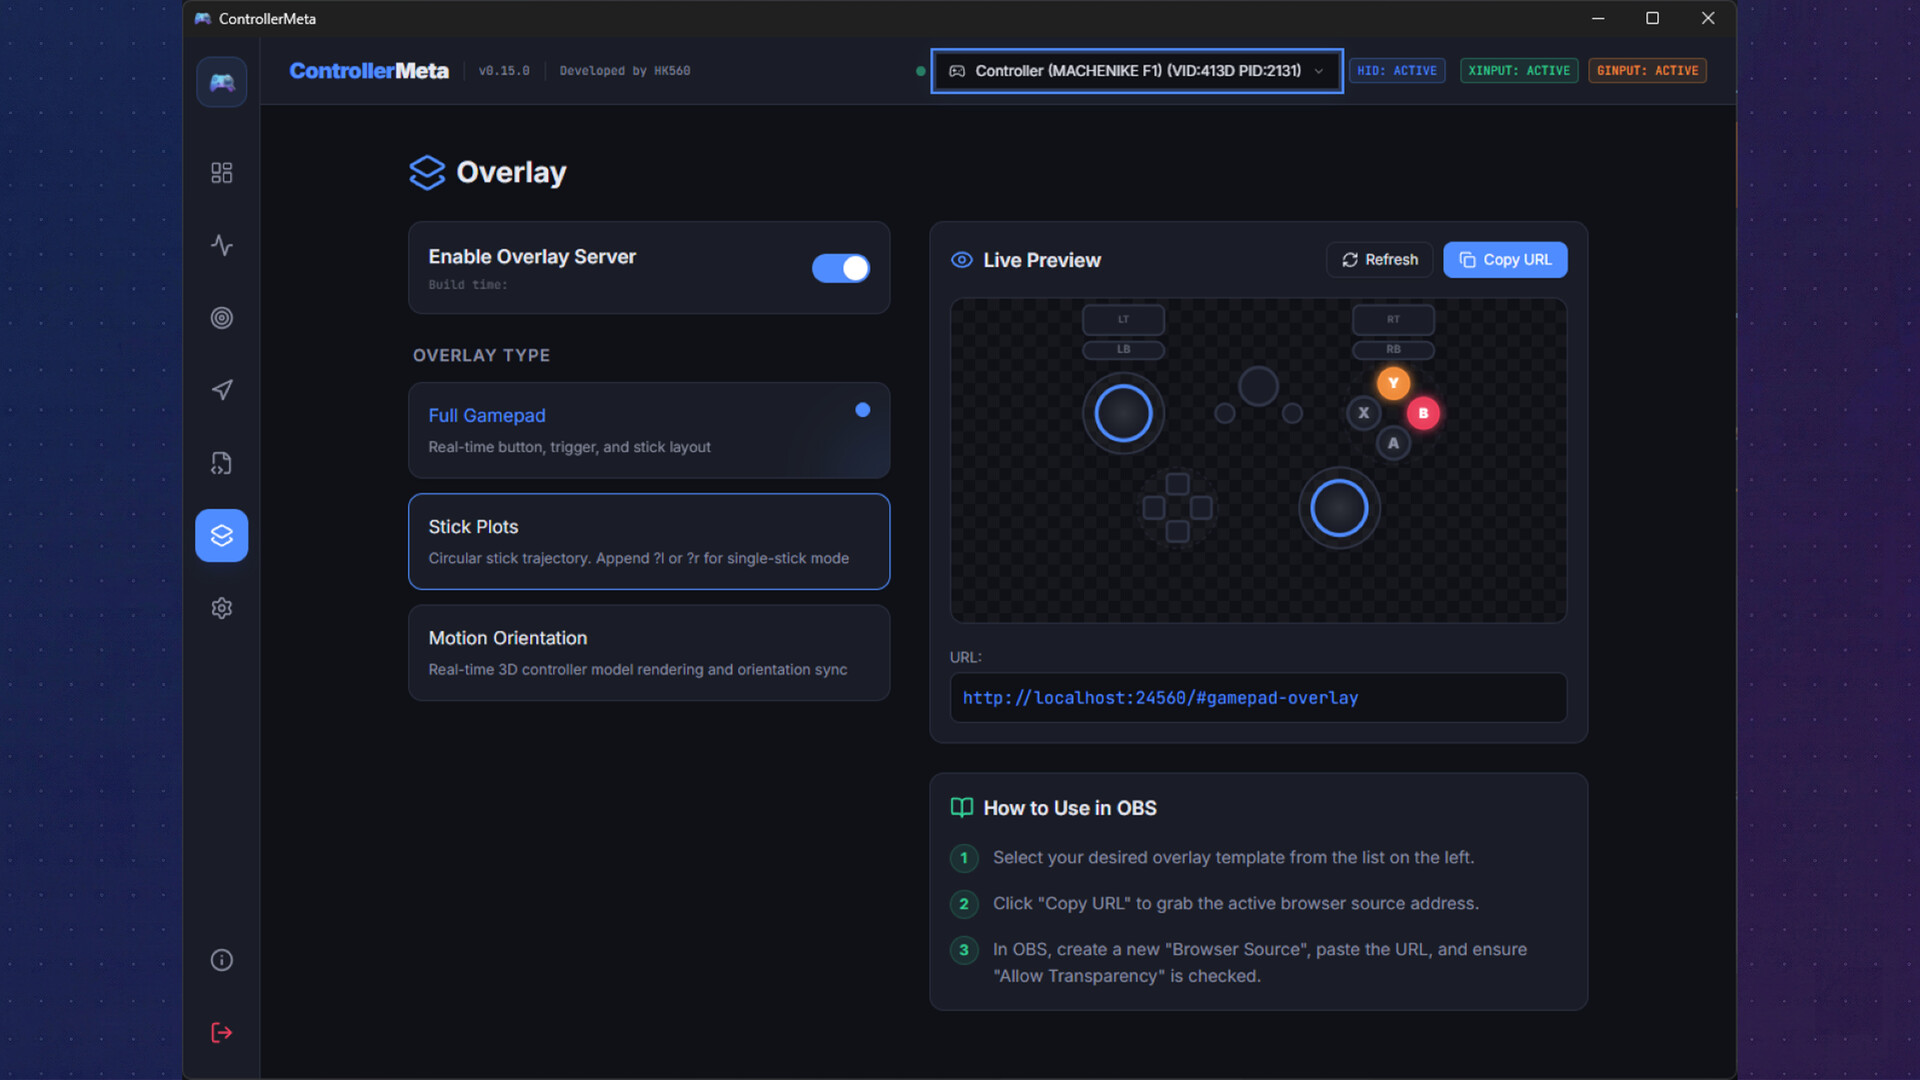Open the dashboard grid icon in sidebar

221,173
